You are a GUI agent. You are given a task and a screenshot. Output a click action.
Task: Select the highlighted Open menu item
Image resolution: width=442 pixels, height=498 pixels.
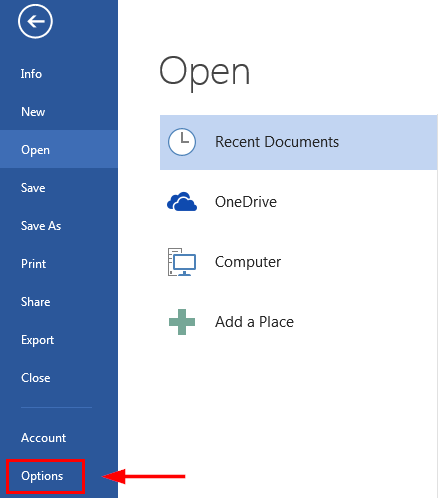tap(59, 149)
